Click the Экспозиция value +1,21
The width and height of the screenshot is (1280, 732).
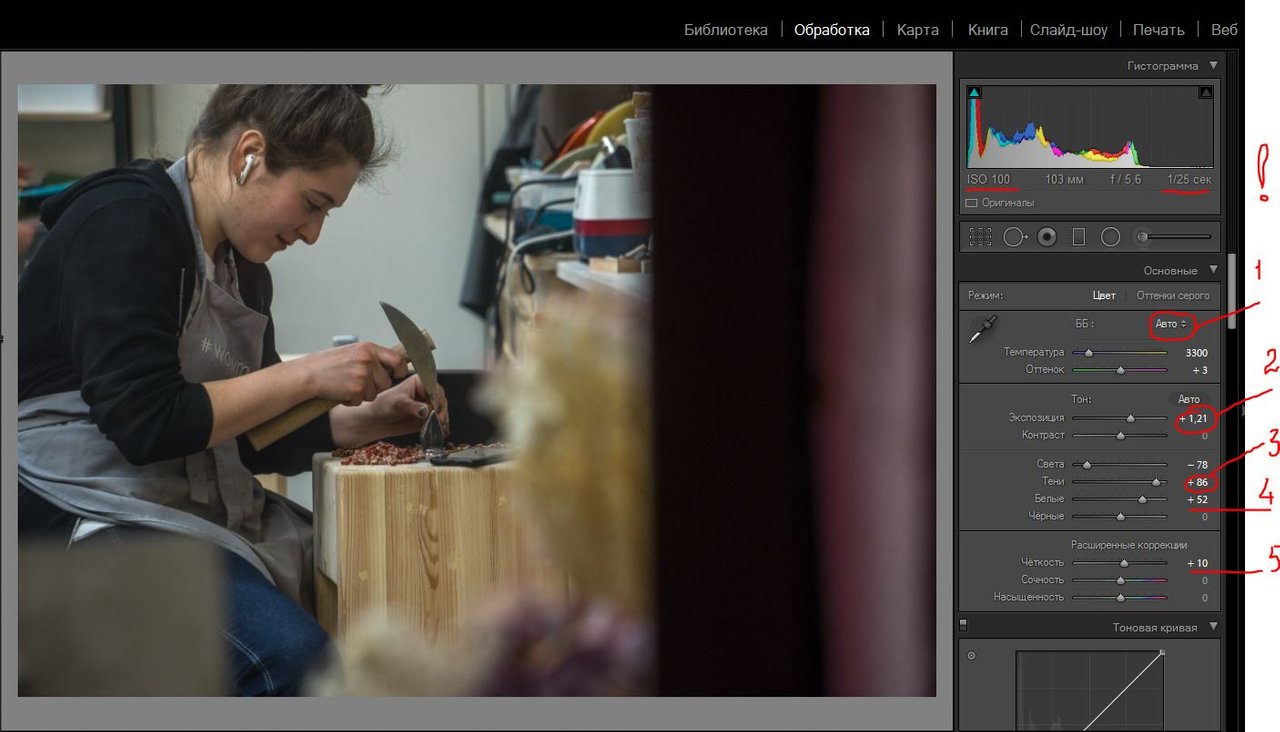(x=1194, y=418)
